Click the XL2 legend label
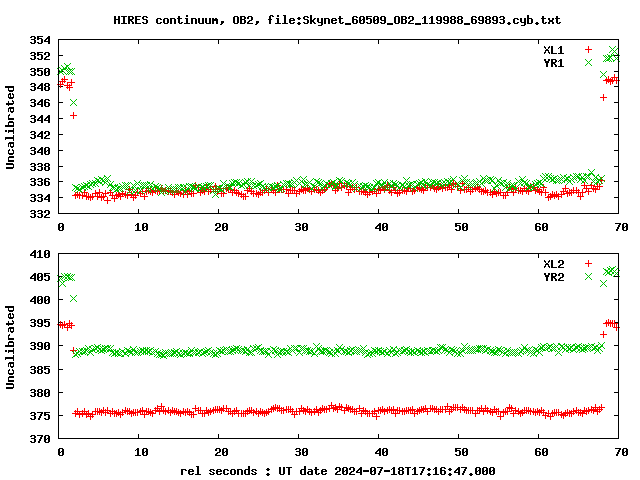 point(553,264)
